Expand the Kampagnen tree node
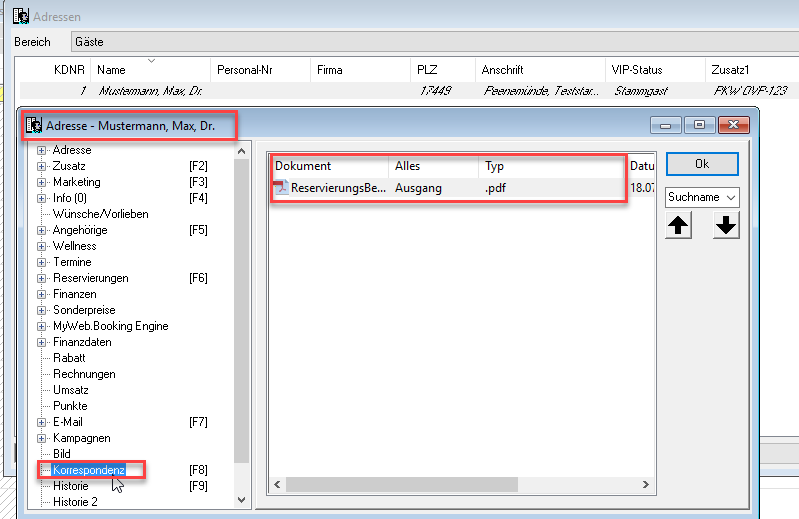 (41, 438)
